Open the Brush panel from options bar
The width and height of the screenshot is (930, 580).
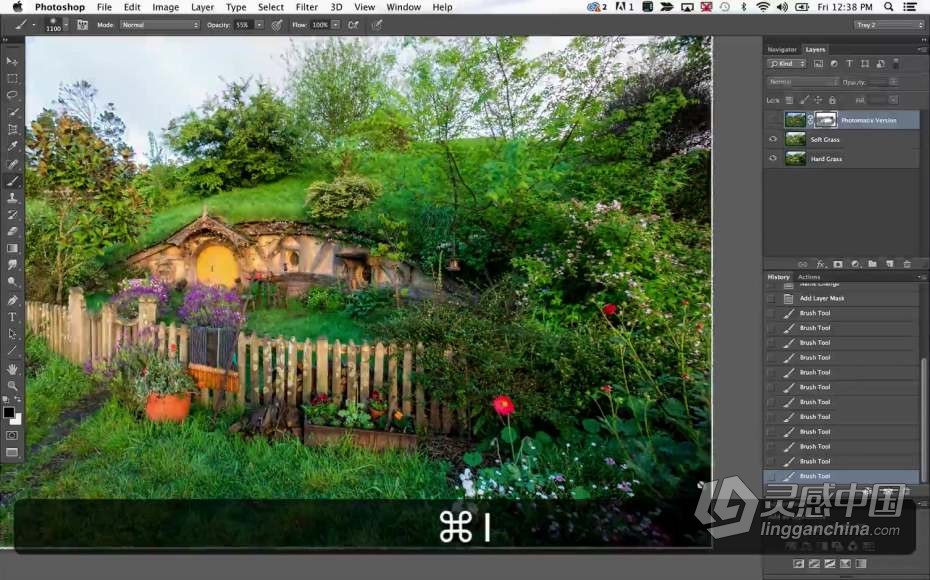tap(82, 25)
